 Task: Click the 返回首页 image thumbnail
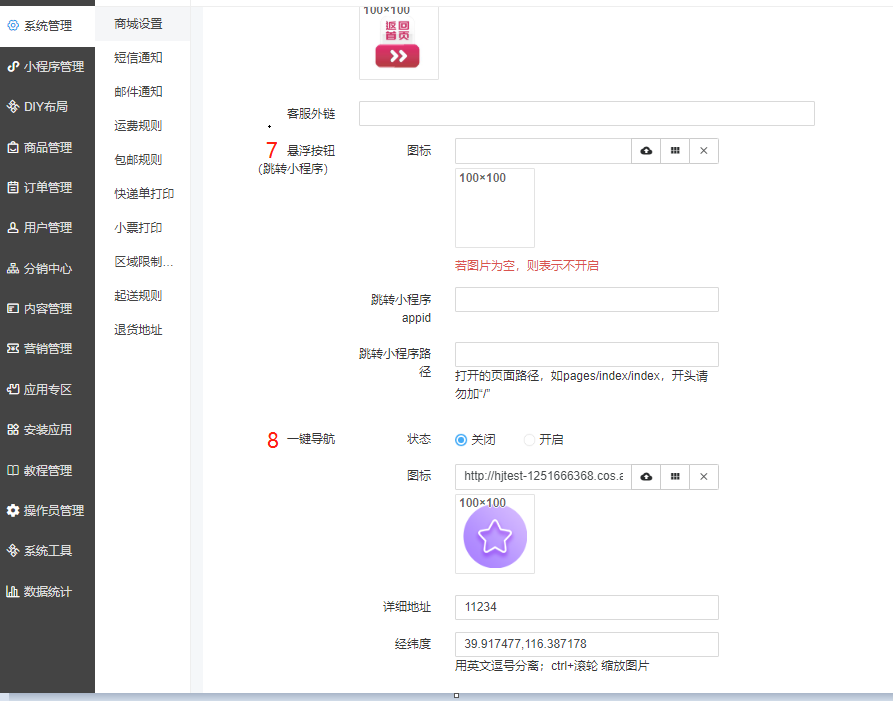[x=398, y=44]
